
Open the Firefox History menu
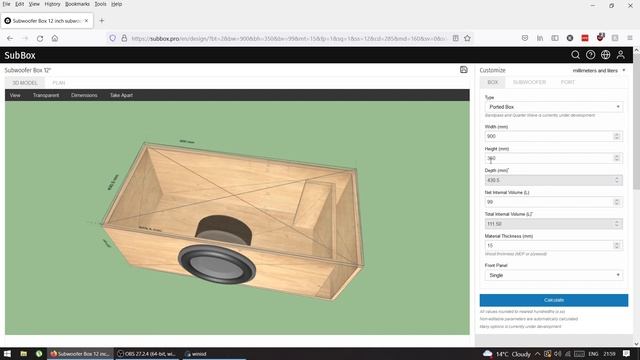(x=52, y=4)
